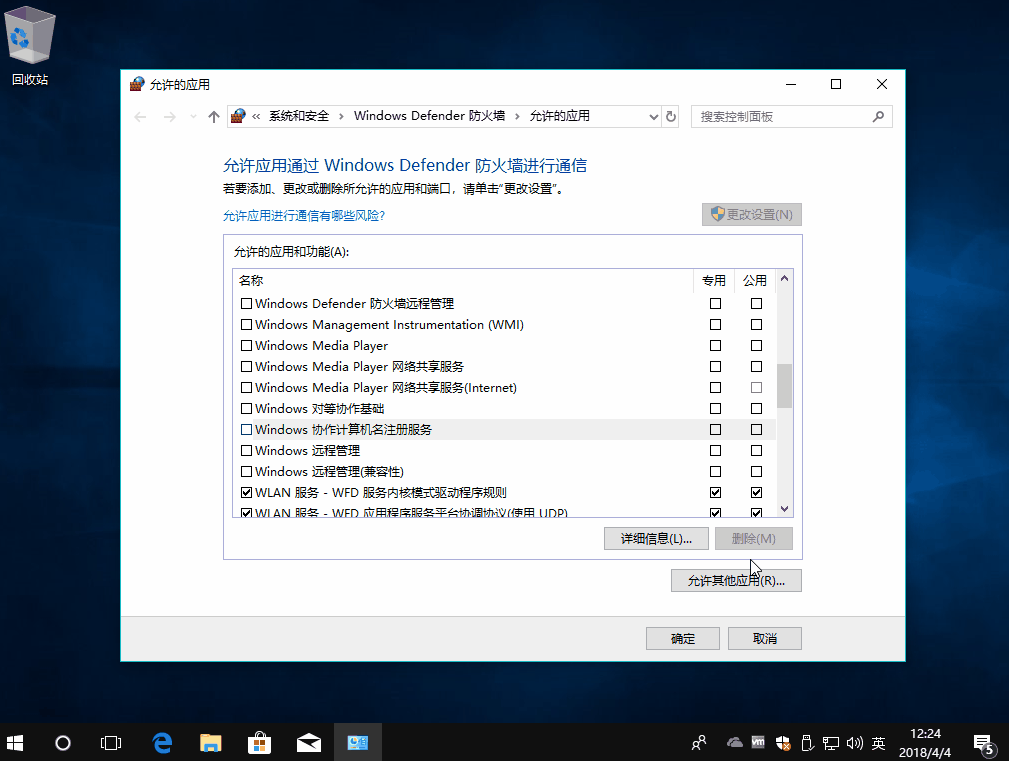Open Mail app from taskbar
The image size is (1009, 761).
tap(309, 743)
